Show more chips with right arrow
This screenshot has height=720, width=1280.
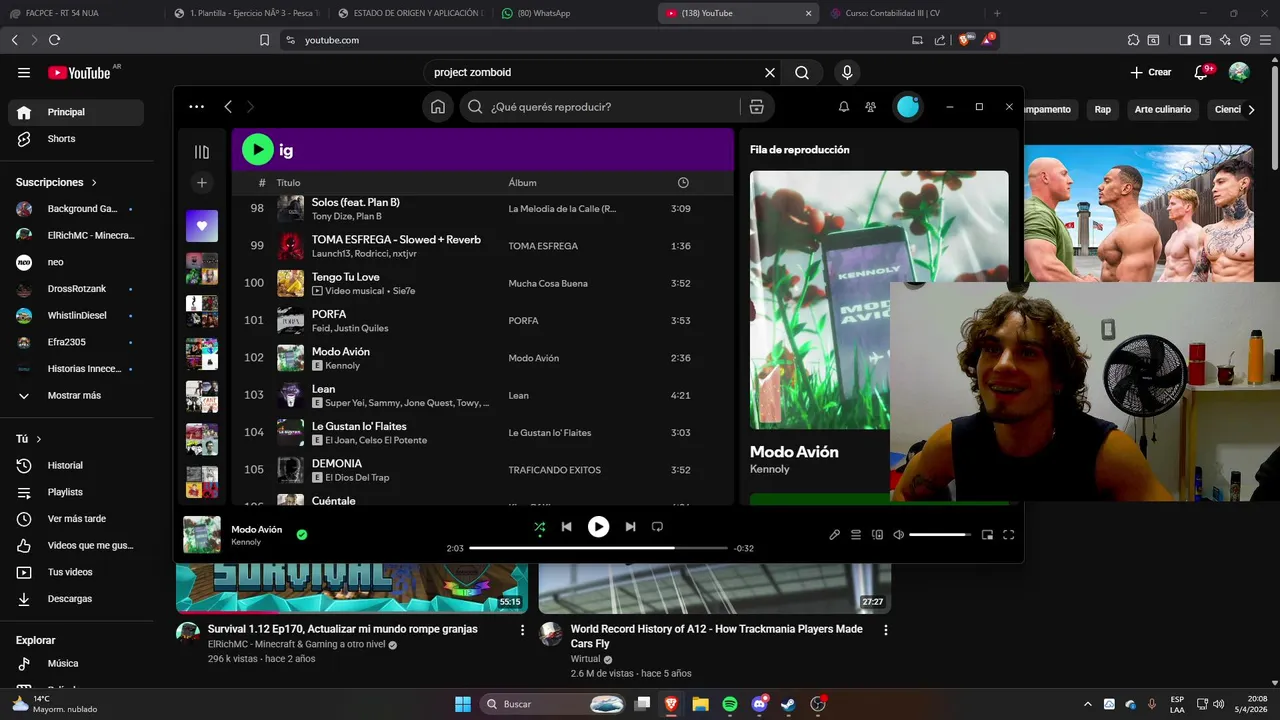click(1251, 109)
